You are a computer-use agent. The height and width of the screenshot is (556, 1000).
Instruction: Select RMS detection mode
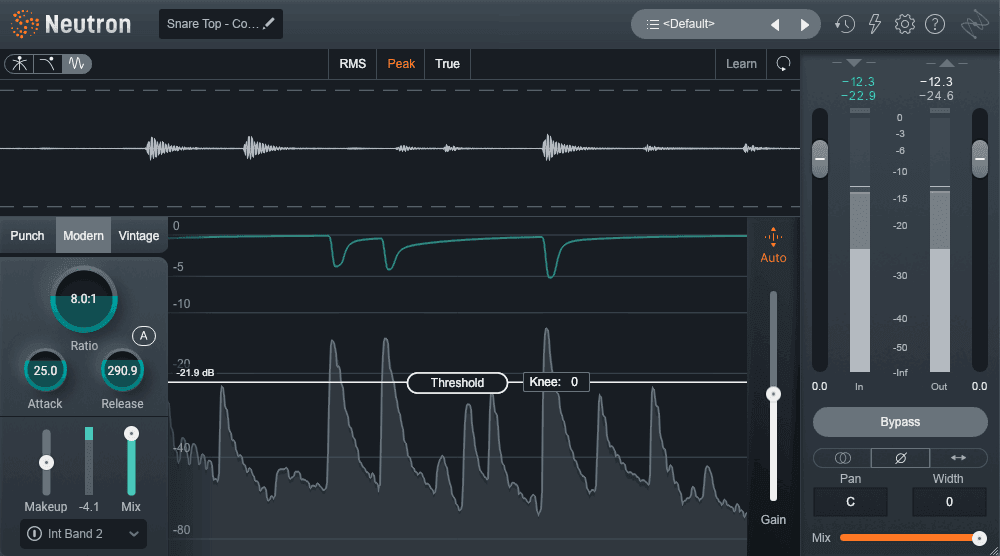click(353, 64)
